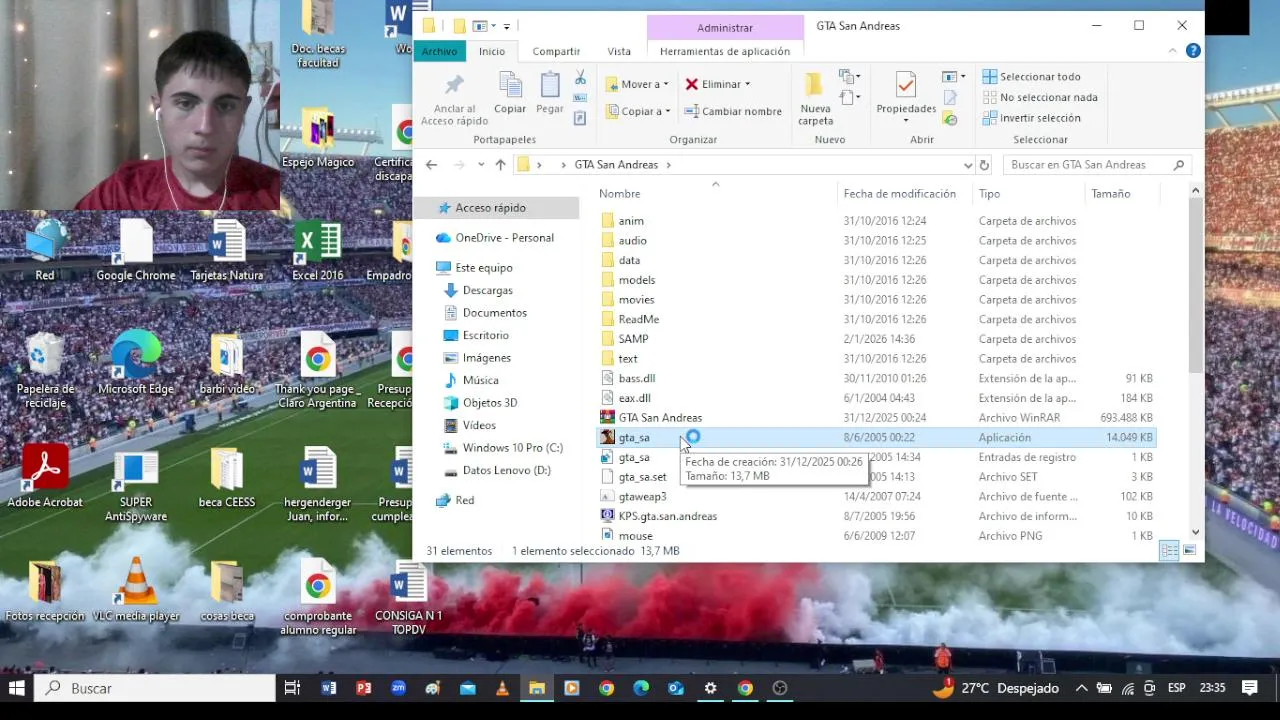This screenshot has height=720, width=1280.
Task: Switch to large icons view in status bar
Action: coord(1190,551)
